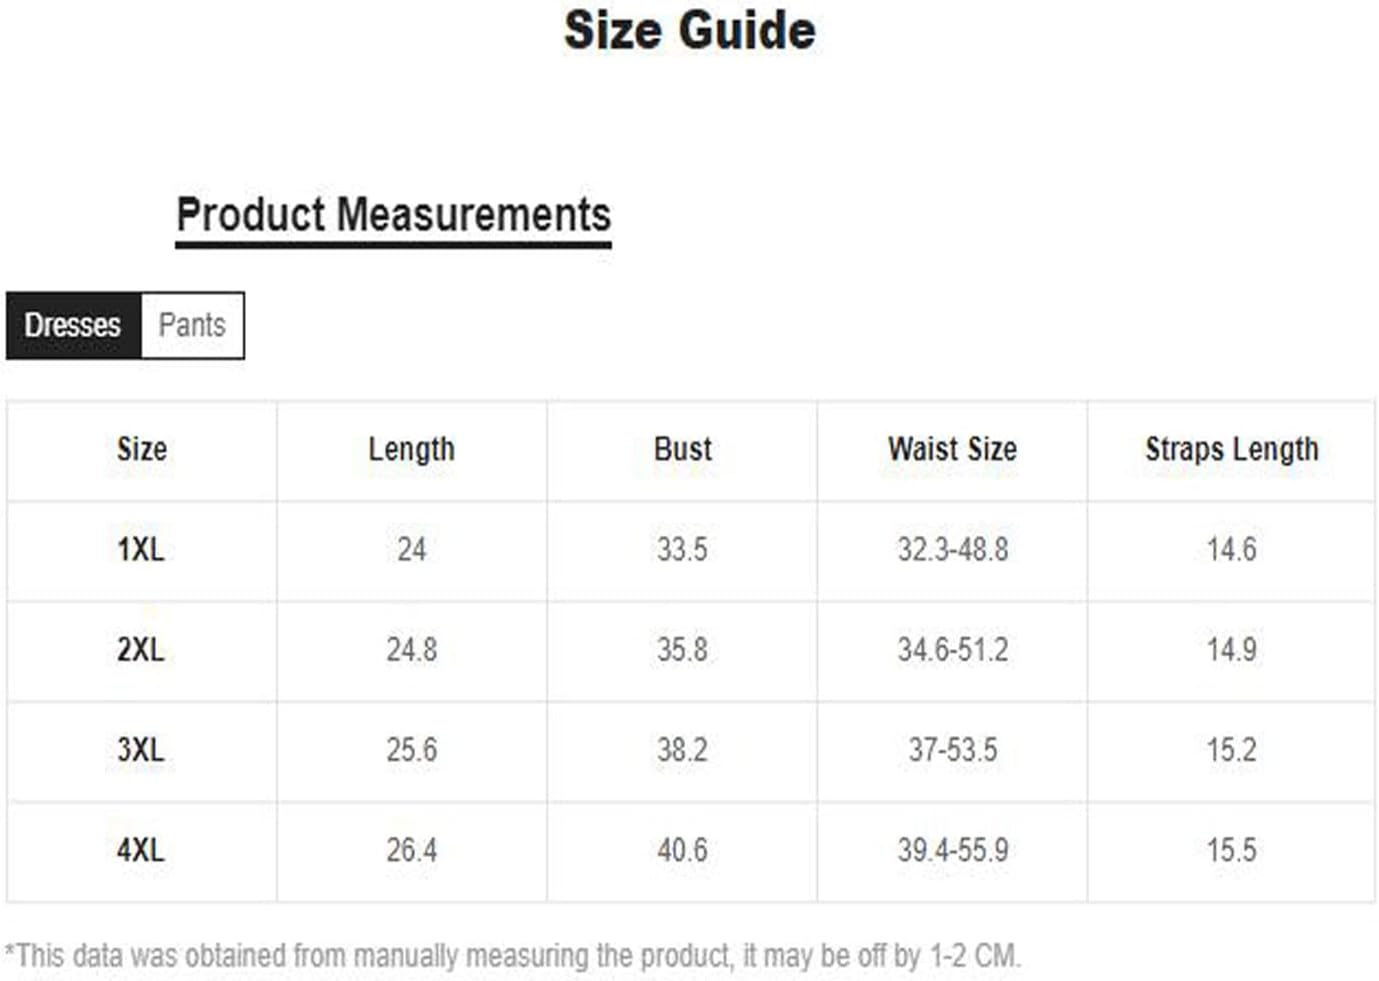The width and height of the screenshot is (1379, 981).
Task: Click the manual measurement disclaimer note
Action: [513, 956]
